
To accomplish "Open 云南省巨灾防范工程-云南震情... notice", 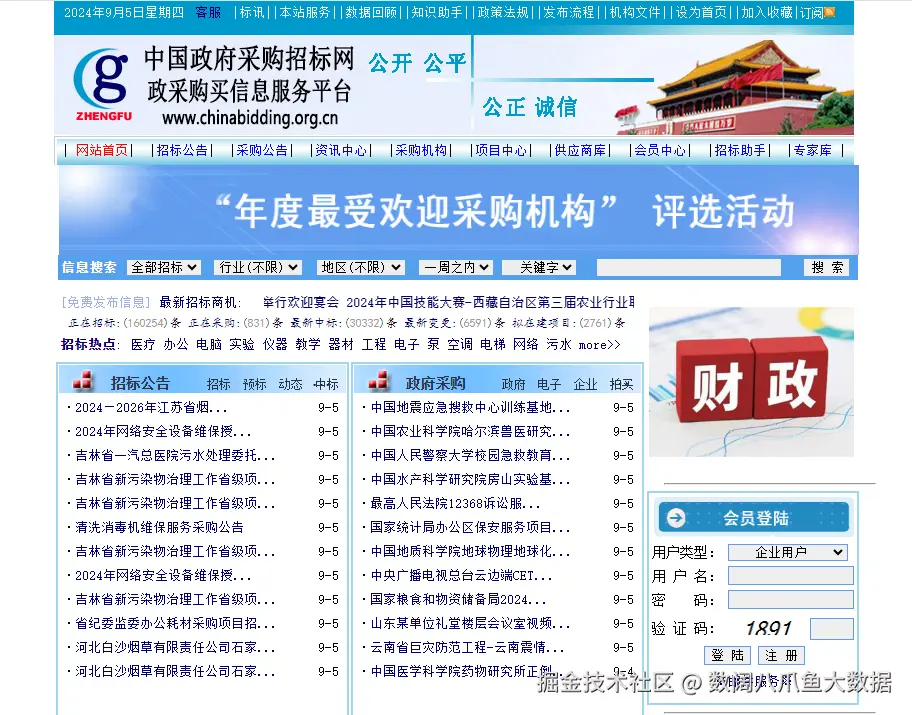I will (467, 647).
